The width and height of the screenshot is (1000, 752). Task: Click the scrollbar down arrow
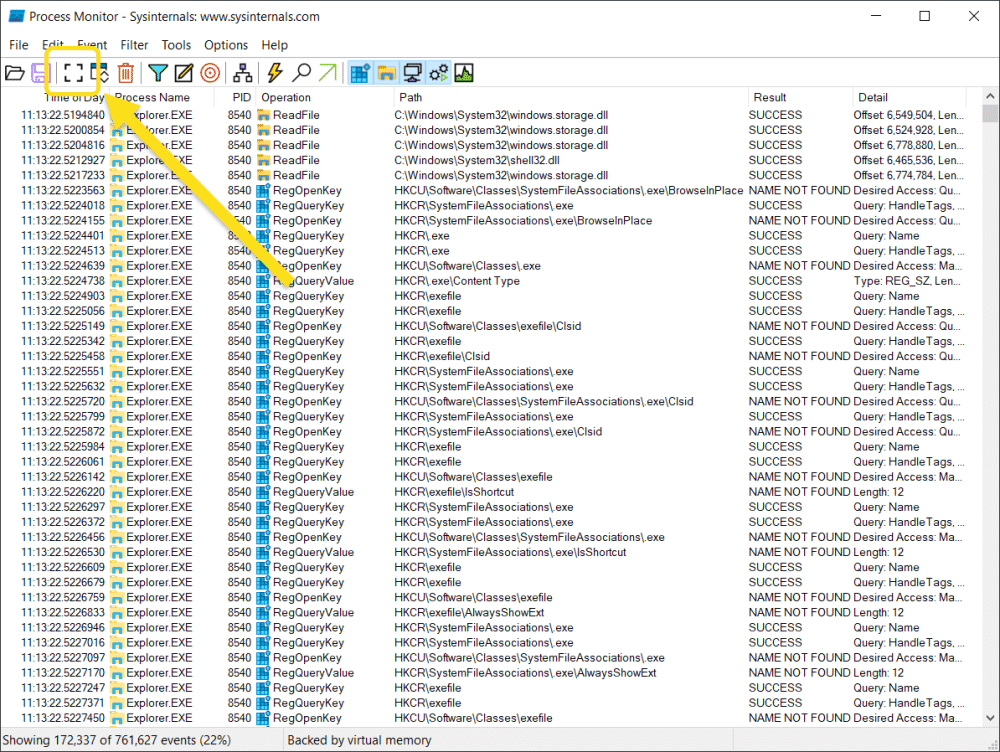pos(990,718)
